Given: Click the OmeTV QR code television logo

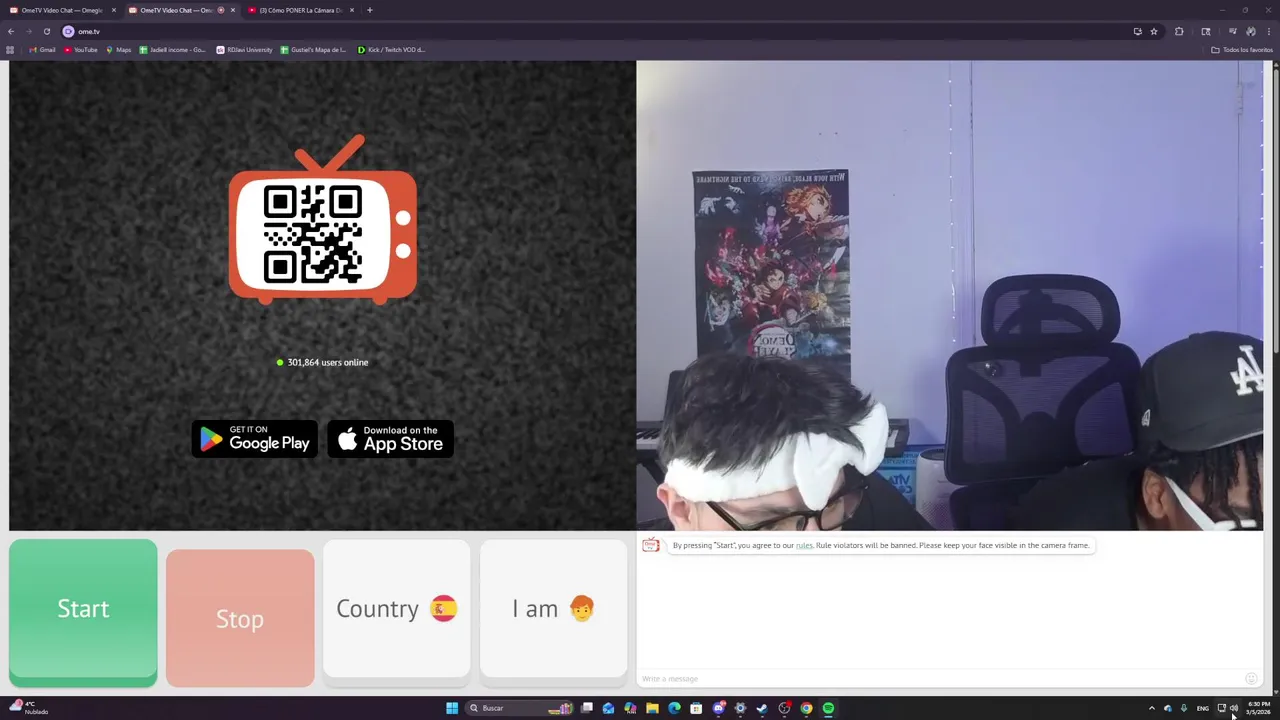Looking at the screenshot, I should point(323,220).
